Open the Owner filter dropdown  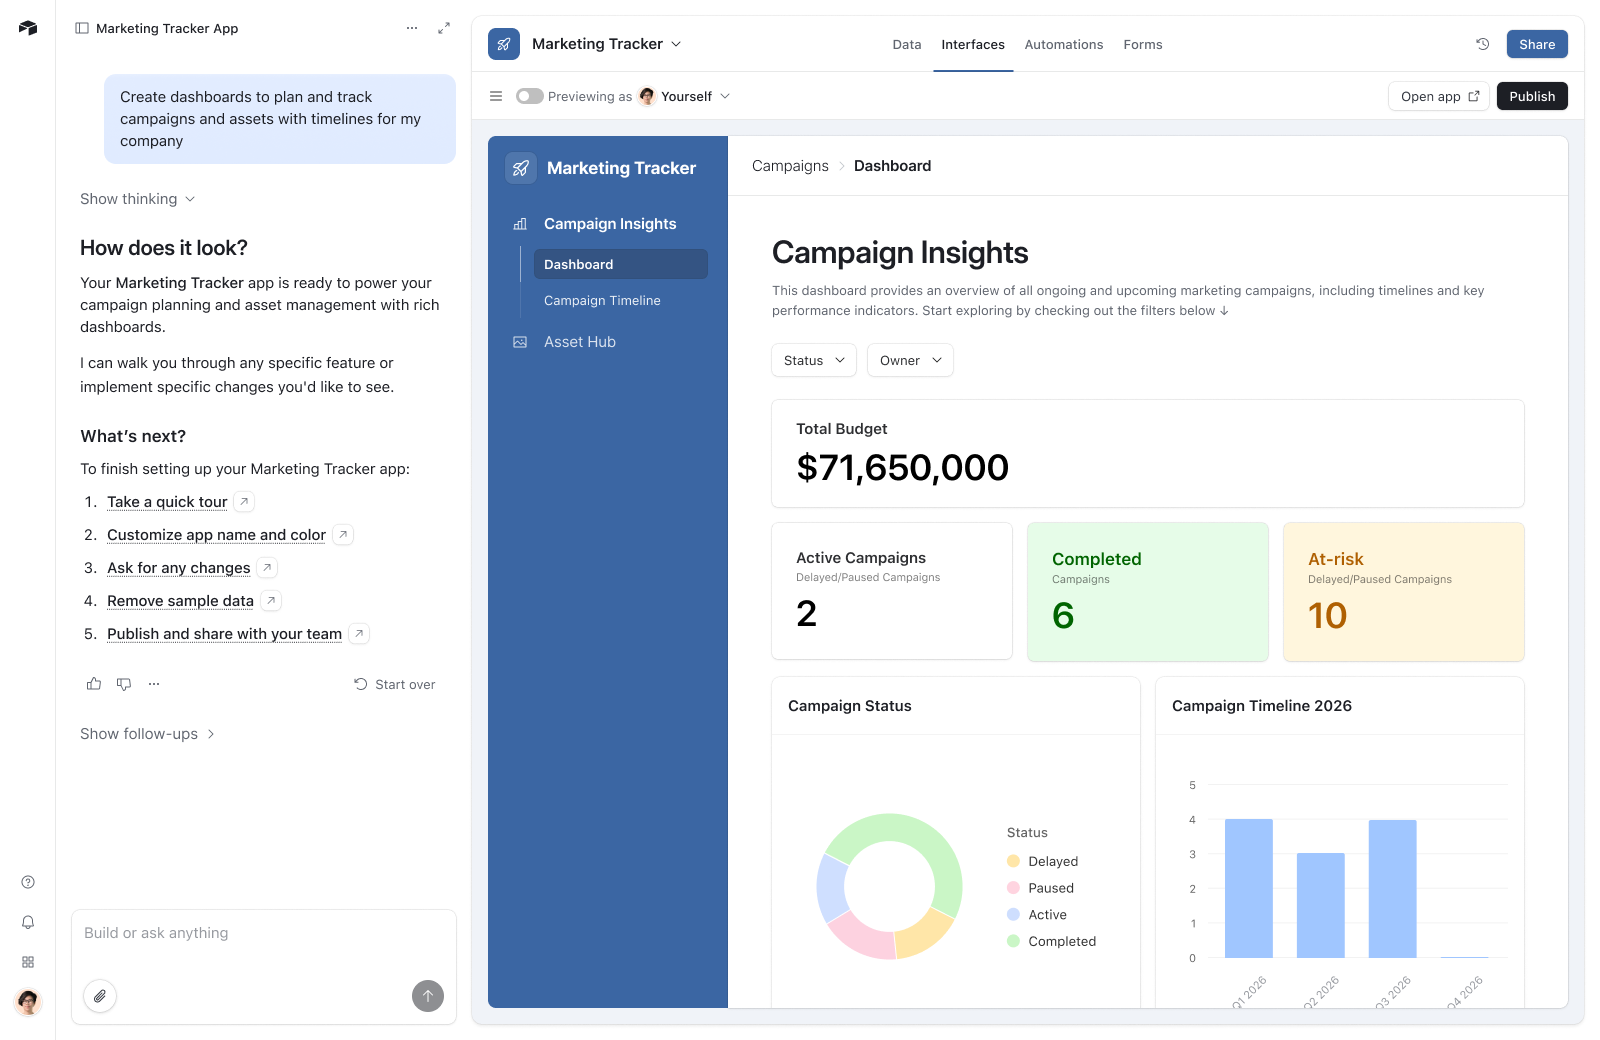(x=909, y=360)
